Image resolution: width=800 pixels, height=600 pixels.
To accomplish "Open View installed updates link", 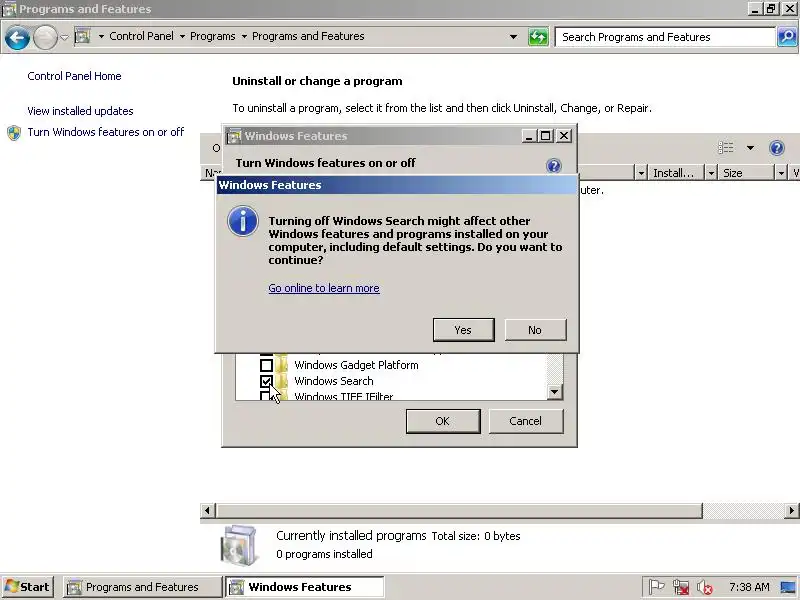I will (x=80, y=111).
